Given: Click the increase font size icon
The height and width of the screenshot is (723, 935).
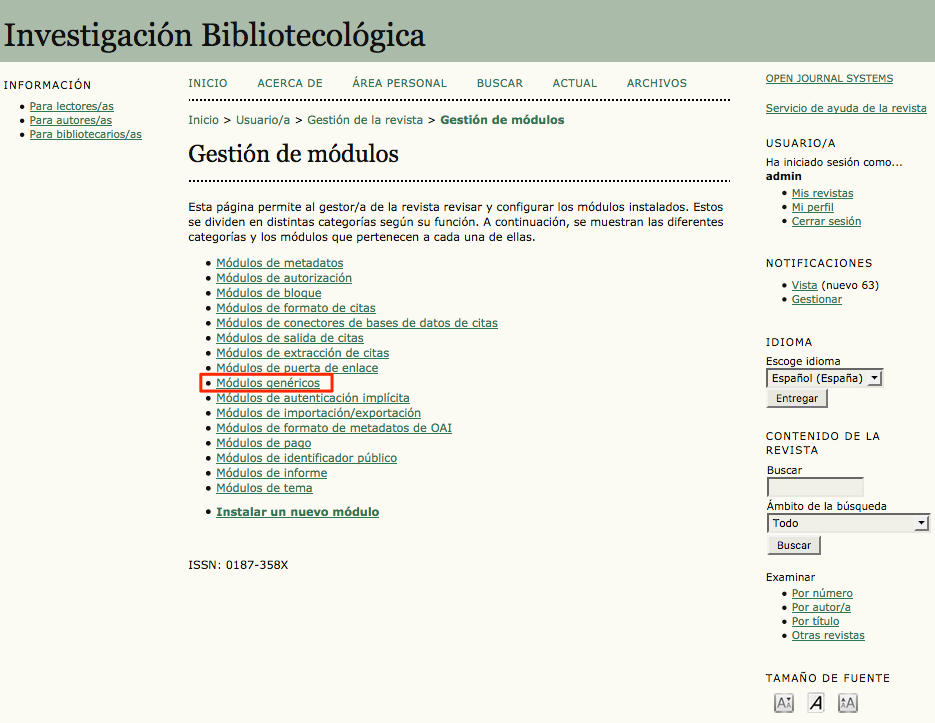Looking at the screenshot, I should click(848, 703).
